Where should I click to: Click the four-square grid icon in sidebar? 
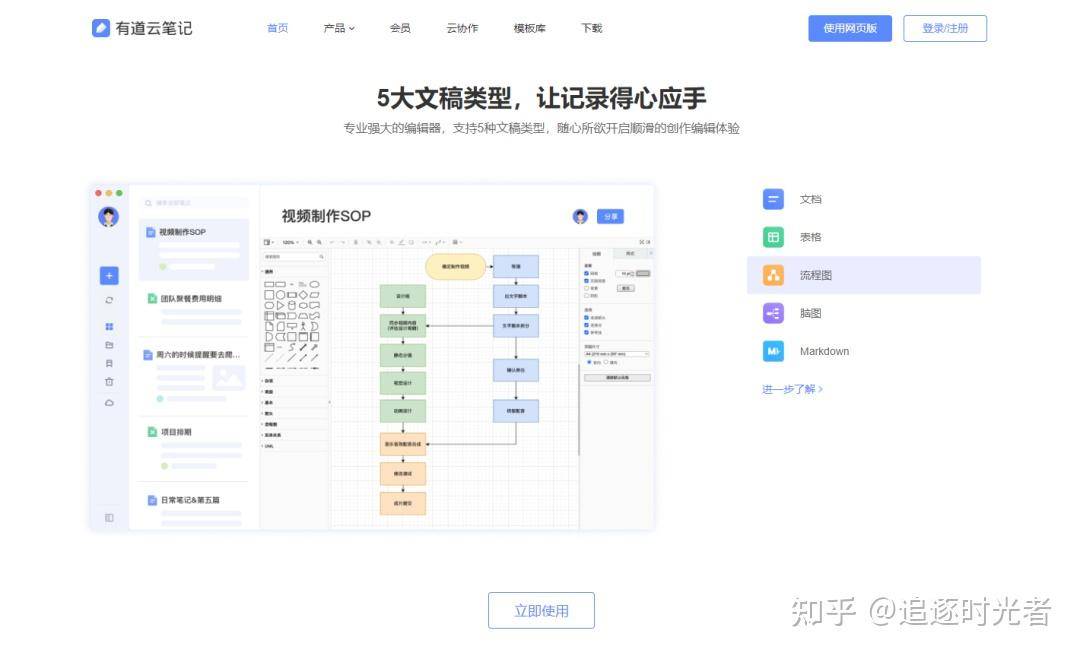[109, 327]
